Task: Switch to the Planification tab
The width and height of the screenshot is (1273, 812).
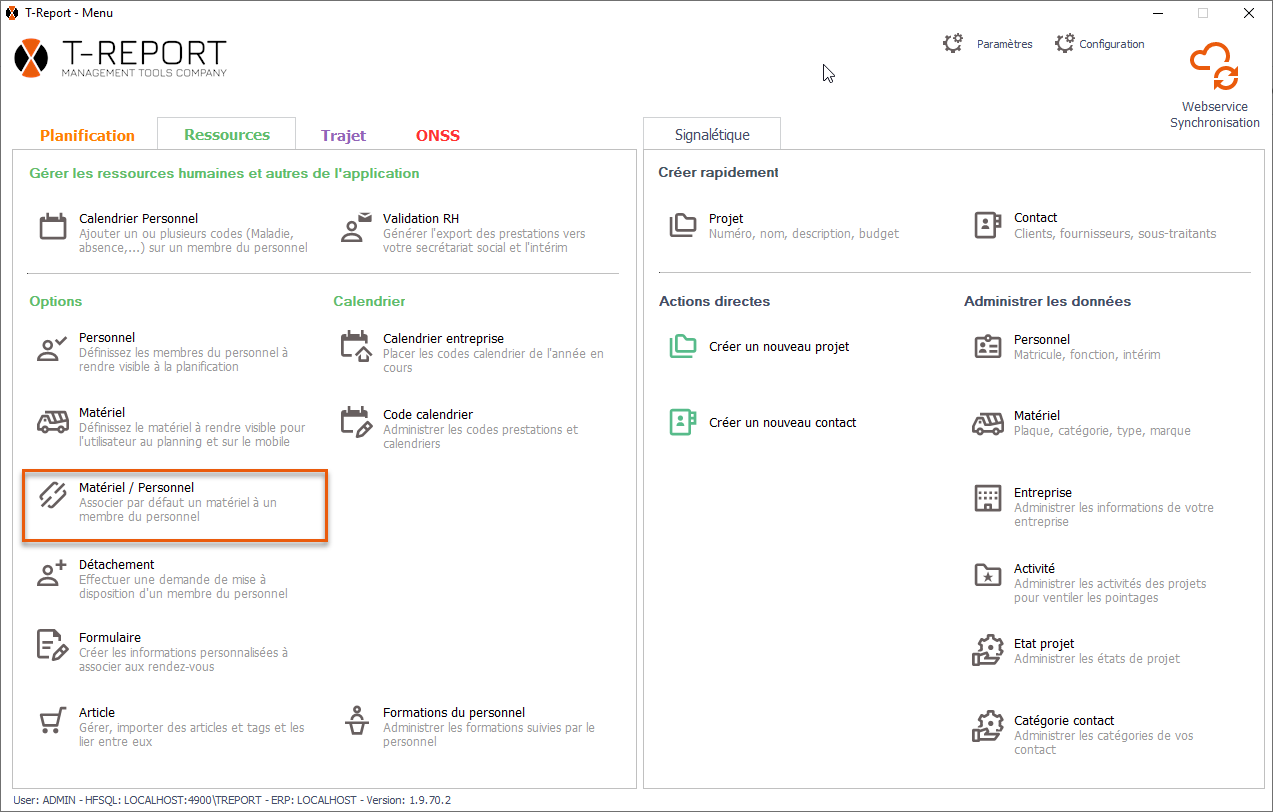Action: pos(87,135)
